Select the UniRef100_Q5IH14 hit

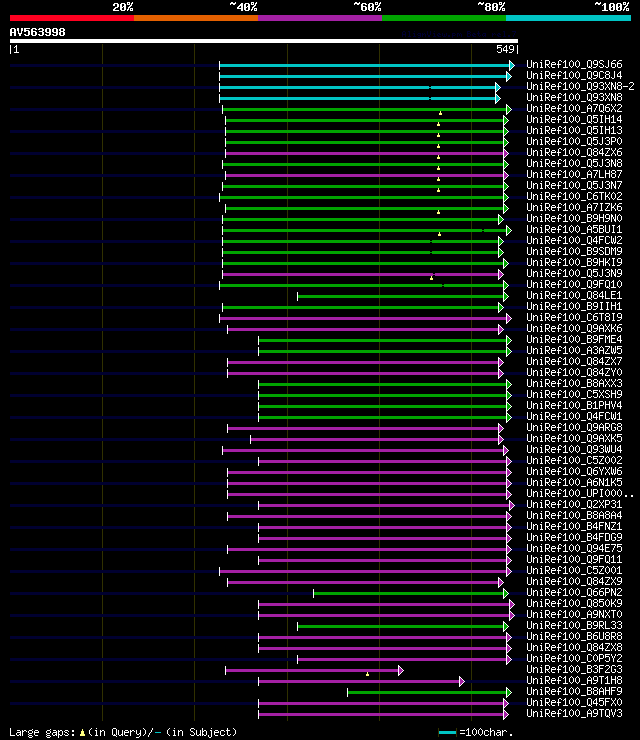tap(574, 119)
